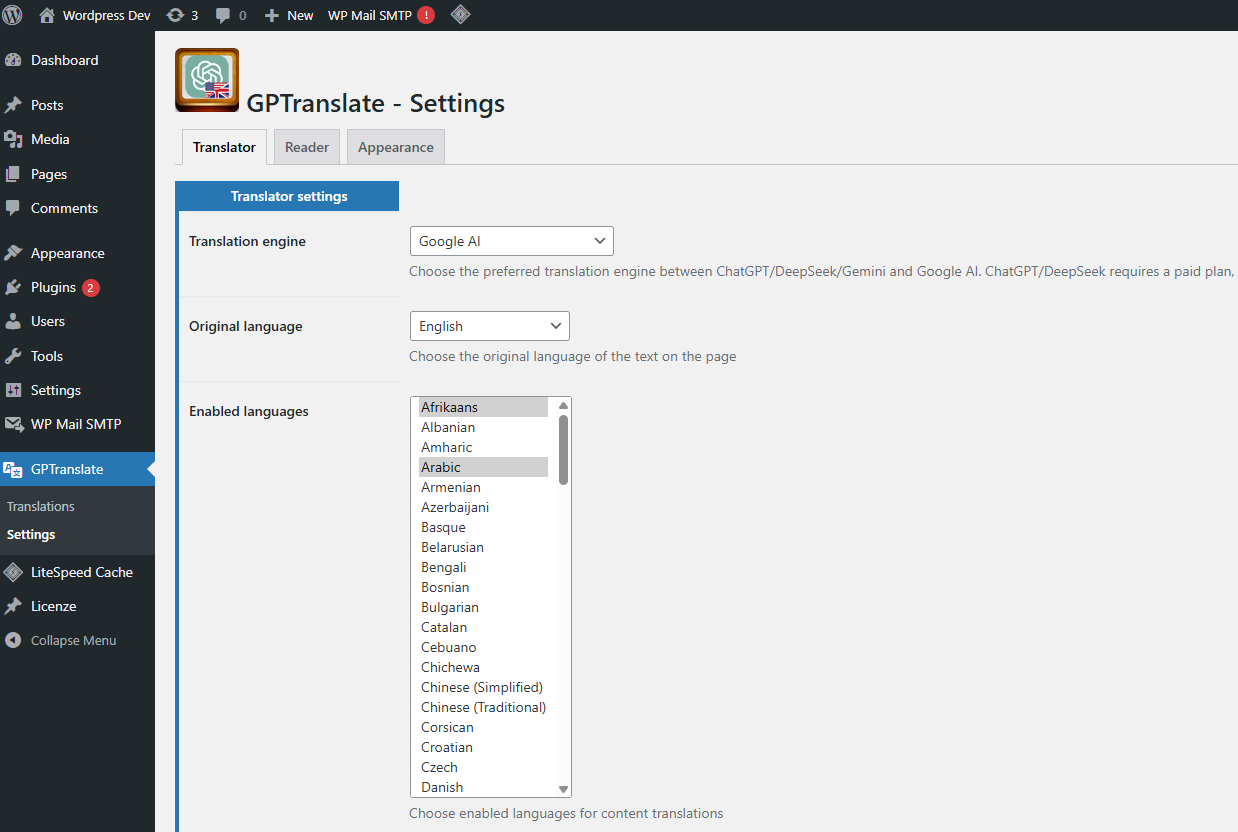This screenshot has width=1238, height=832.
Task: Click the language list scroll down arrow
Action: 563,789
